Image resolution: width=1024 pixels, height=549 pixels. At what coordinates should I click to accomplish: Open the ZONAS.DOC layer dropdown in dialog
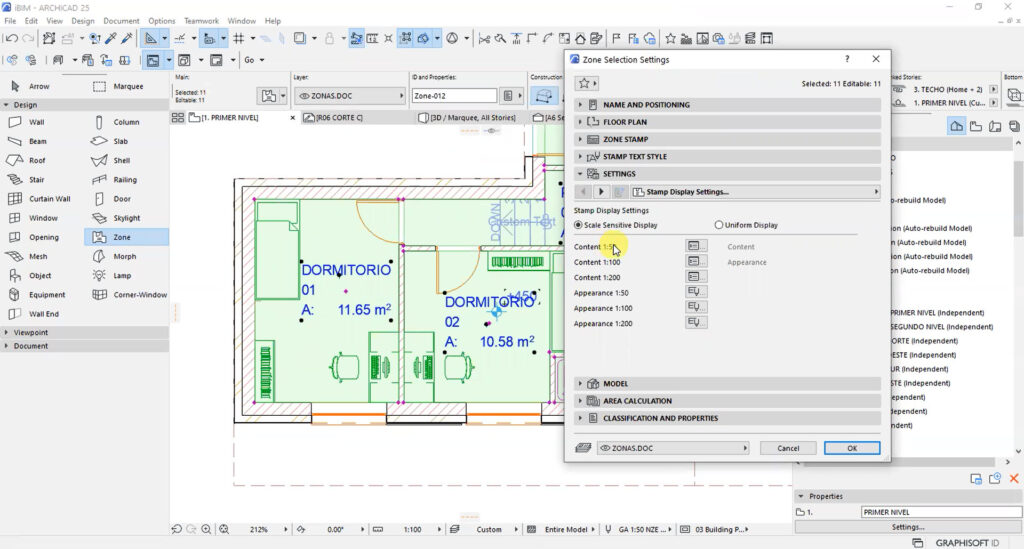[x=673, y=448]
